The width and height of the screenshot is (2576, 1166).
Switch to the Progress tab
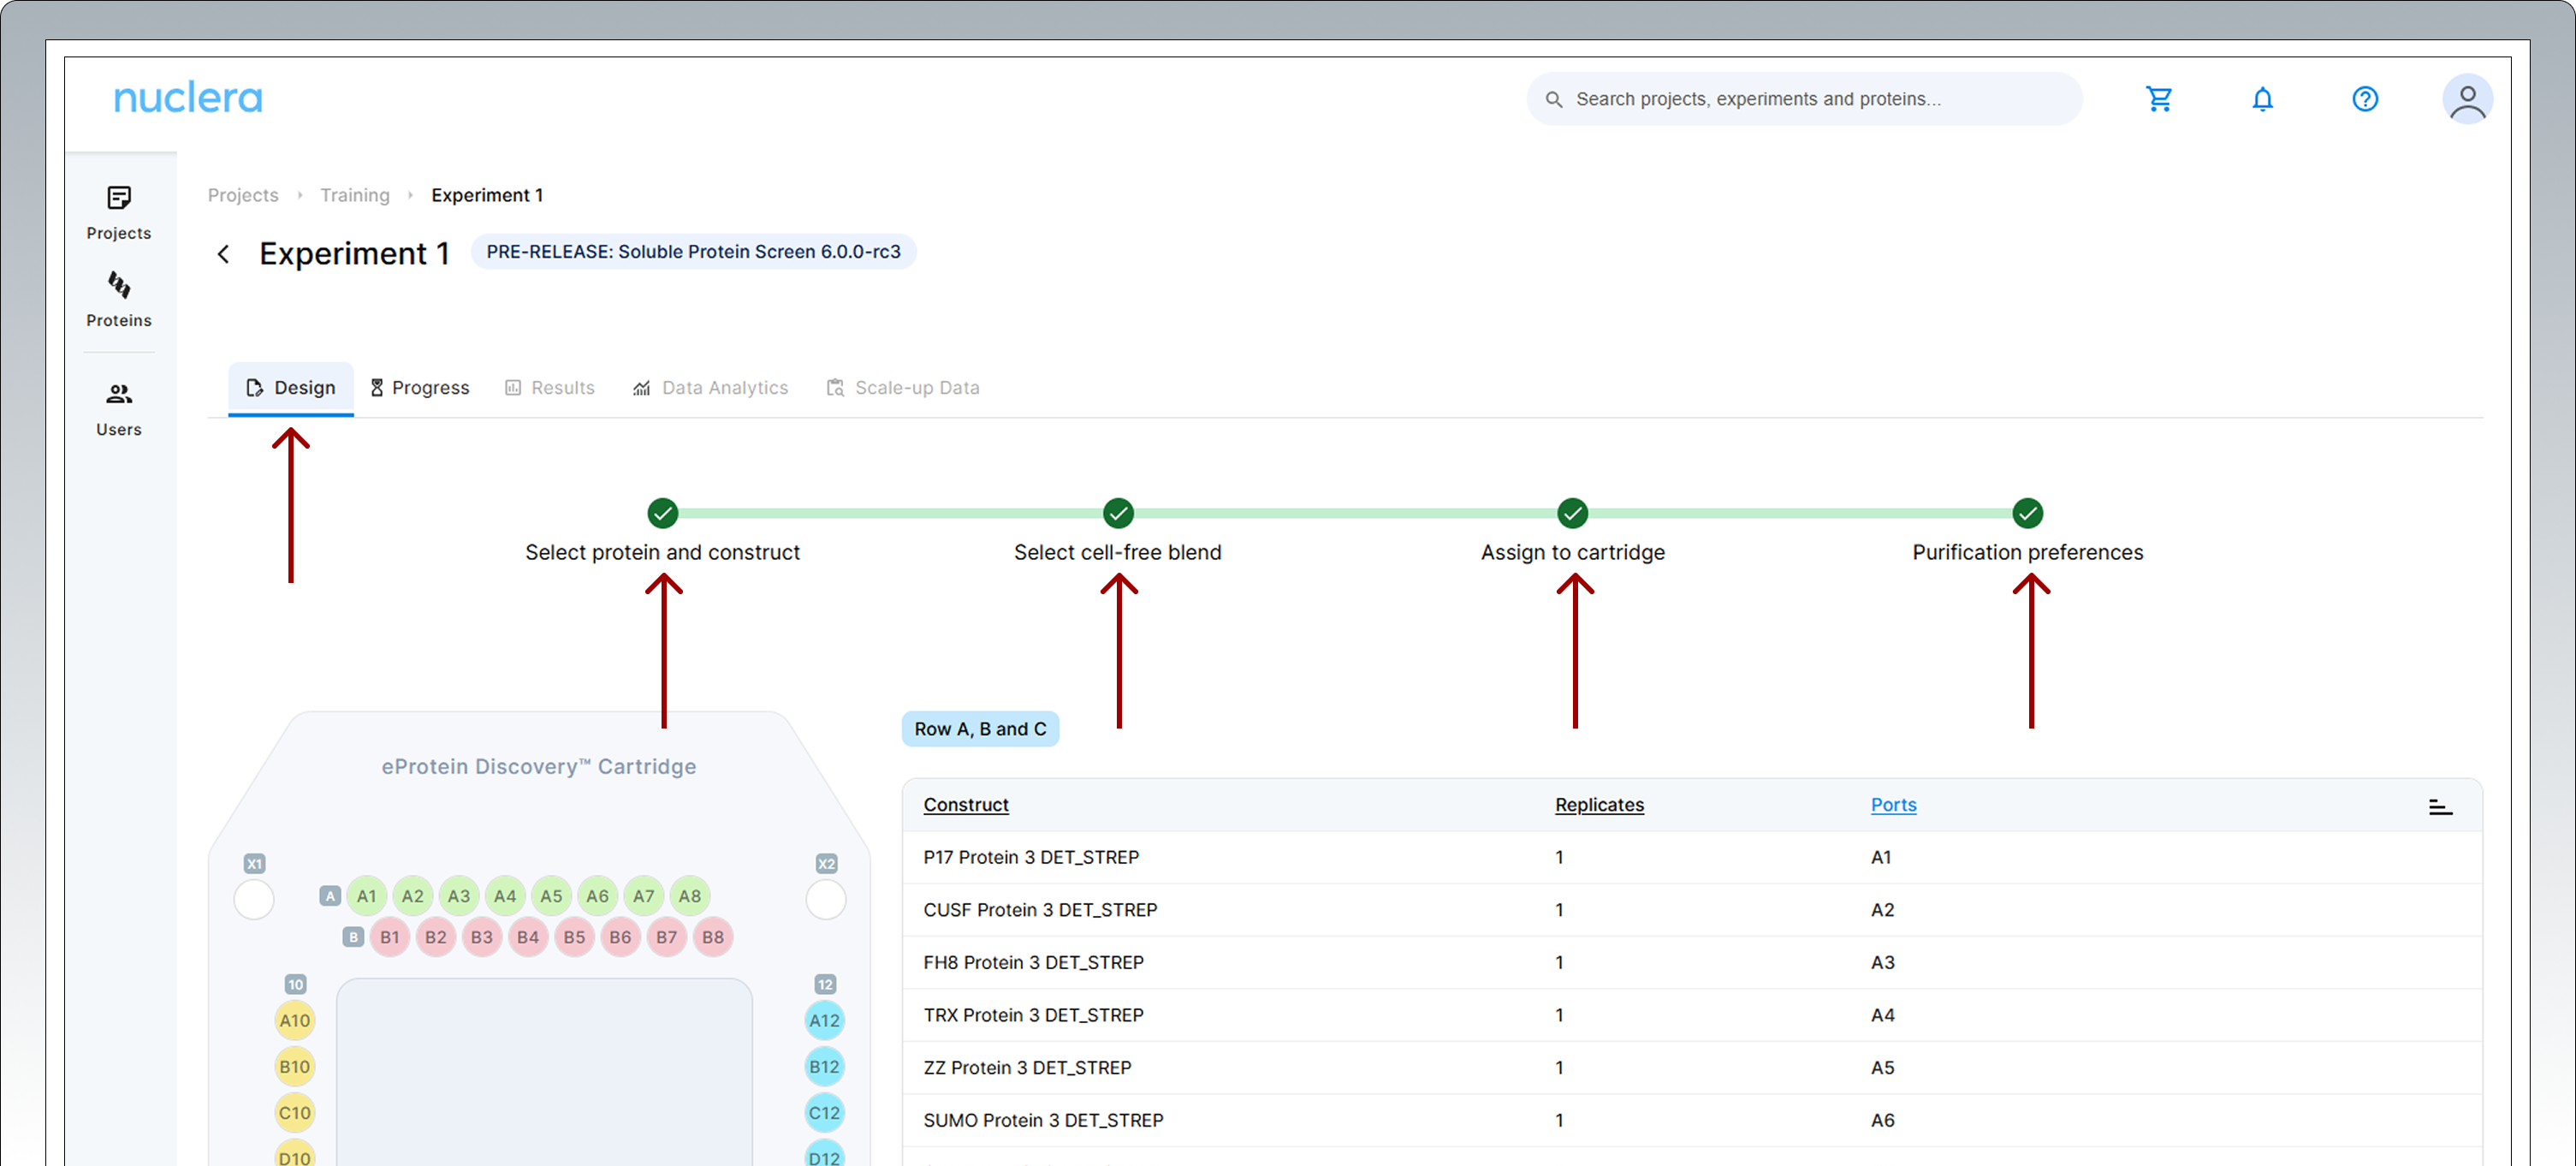419,388
